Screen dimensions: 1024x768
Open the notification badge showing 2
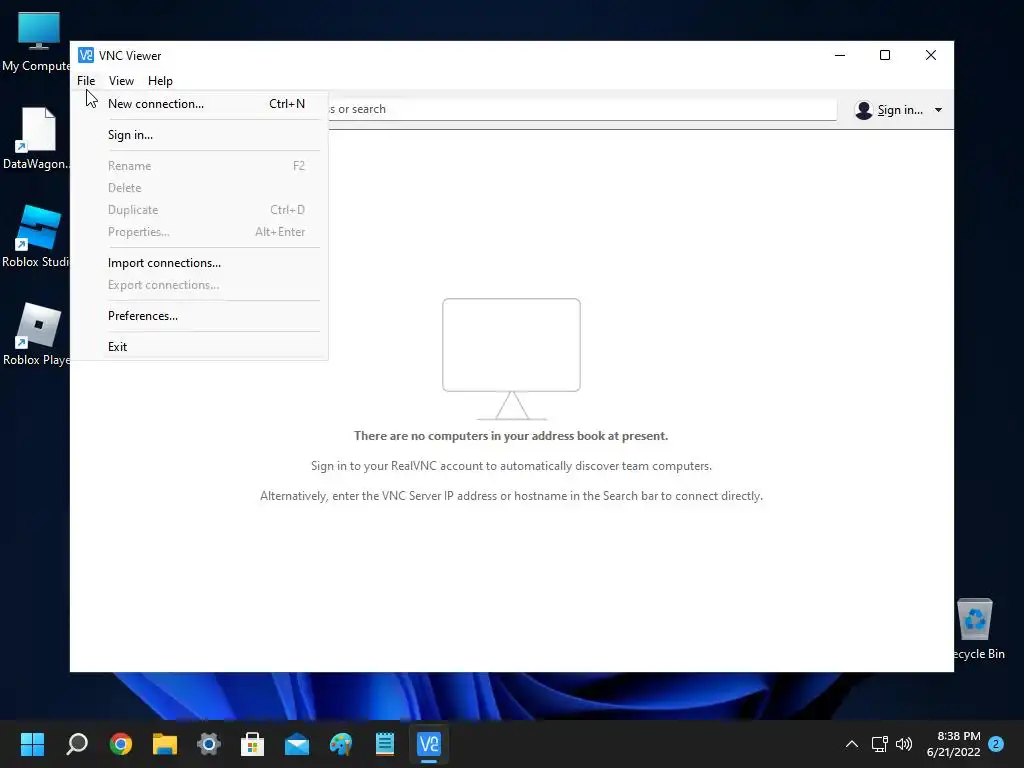(x=996, y=744)
